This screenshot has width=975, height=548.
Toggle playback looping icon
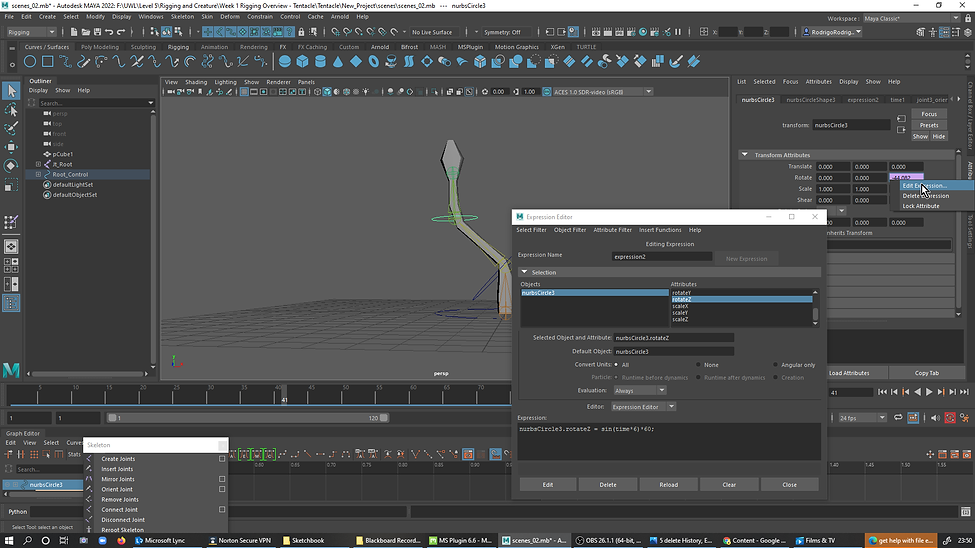pyautogui.click(x=898, y=418)
